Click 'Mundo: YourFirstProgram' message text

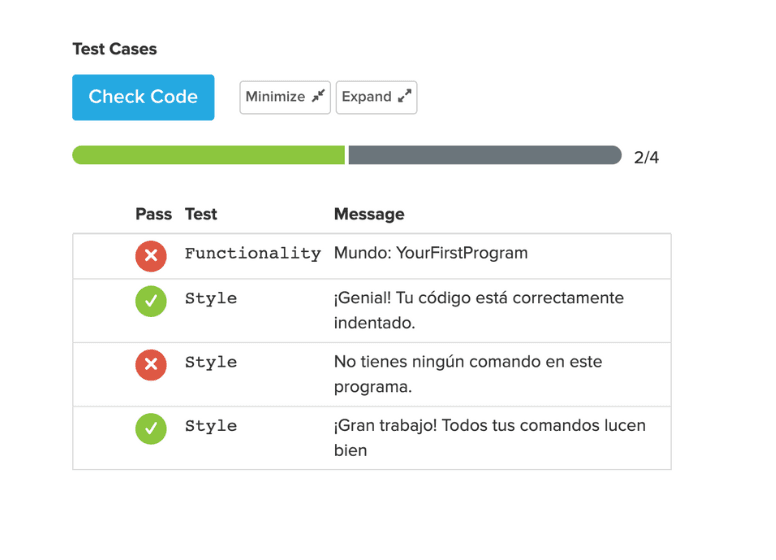click(430, 253)
